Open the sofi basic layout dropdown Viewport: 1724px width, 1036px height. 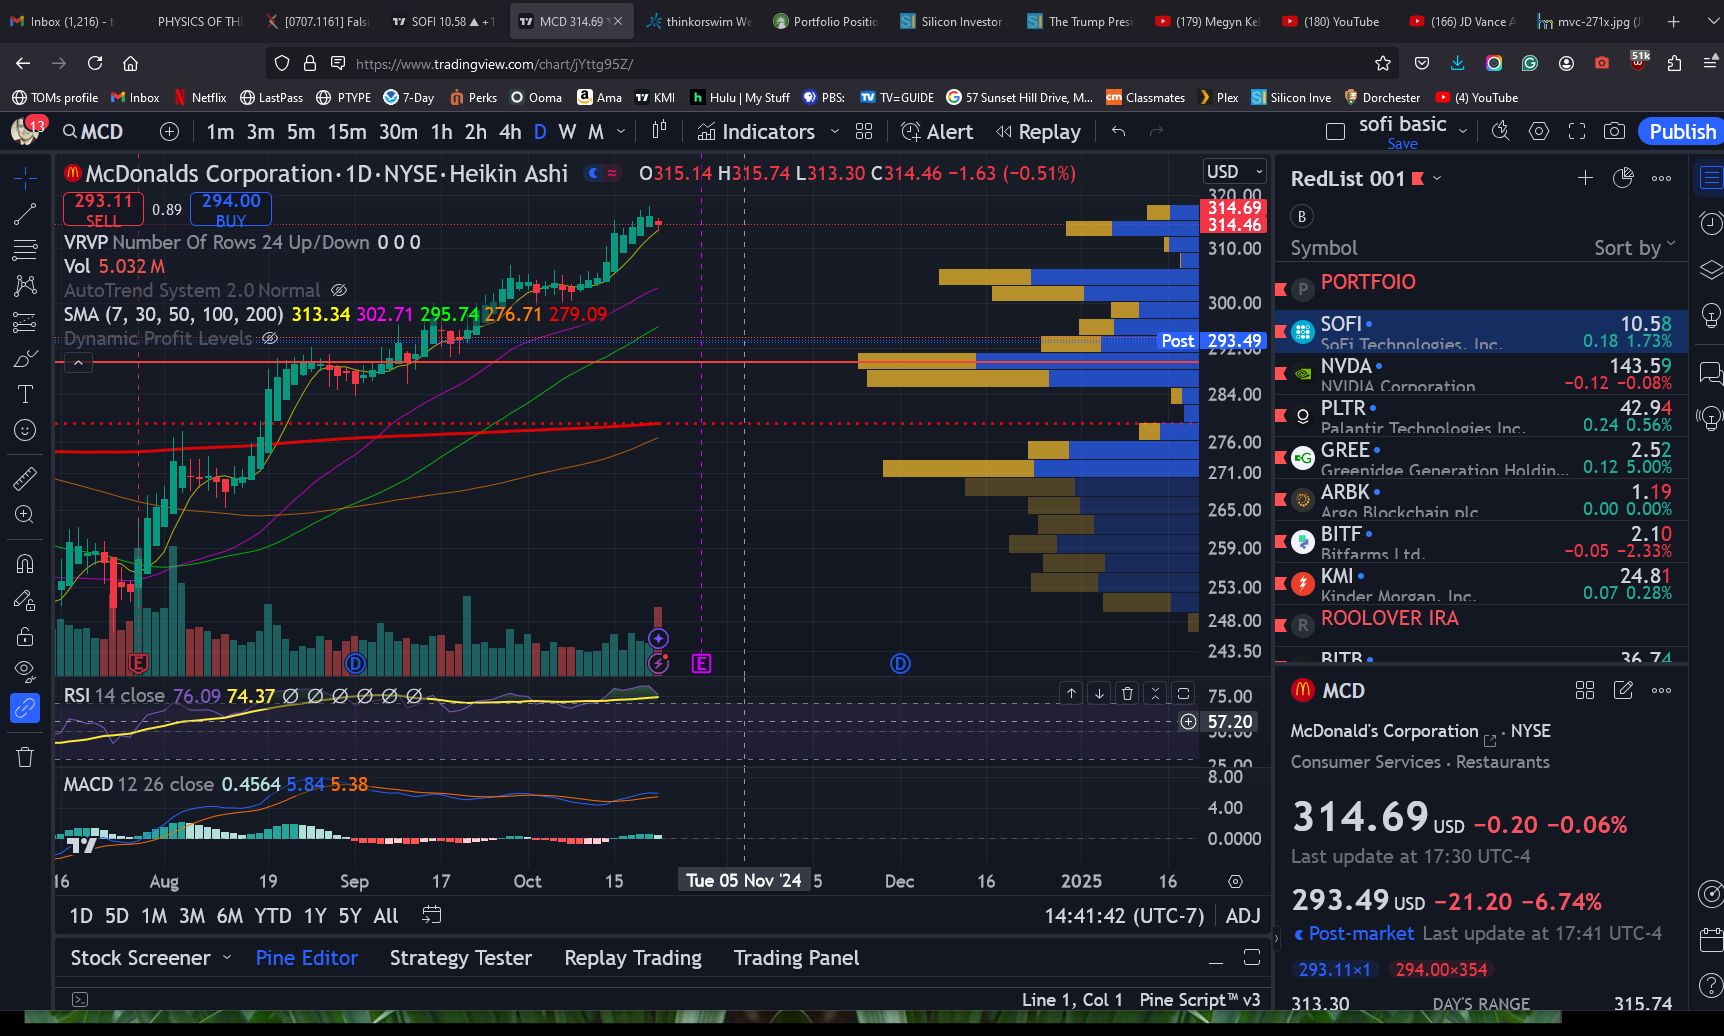(x=1463, y=131)
